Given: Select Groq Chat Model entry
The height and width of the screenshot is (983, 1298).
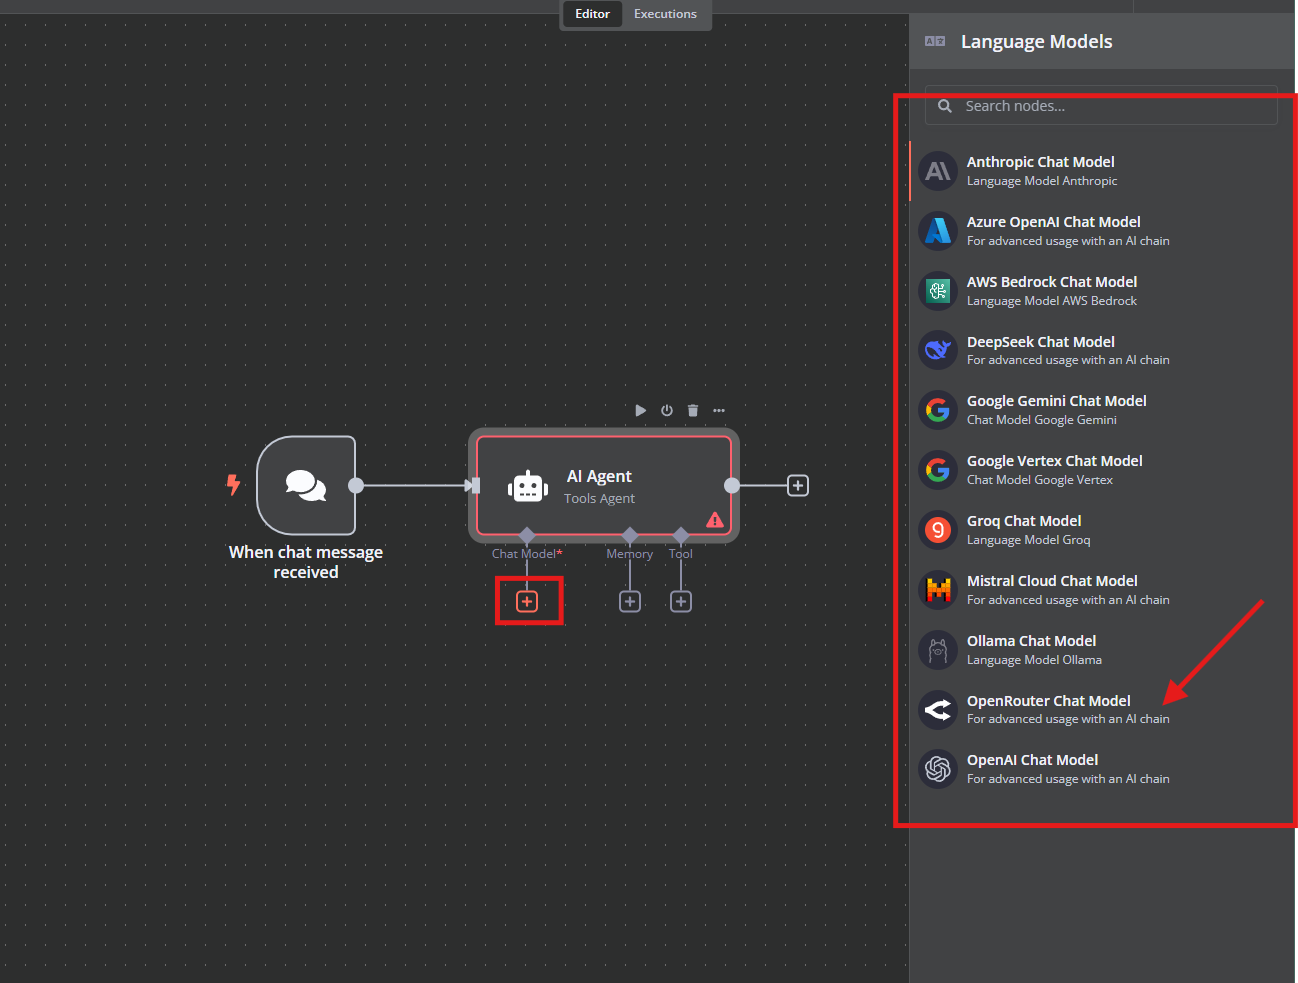Looking at the screenshot, I should click(x=1101, y=530).
